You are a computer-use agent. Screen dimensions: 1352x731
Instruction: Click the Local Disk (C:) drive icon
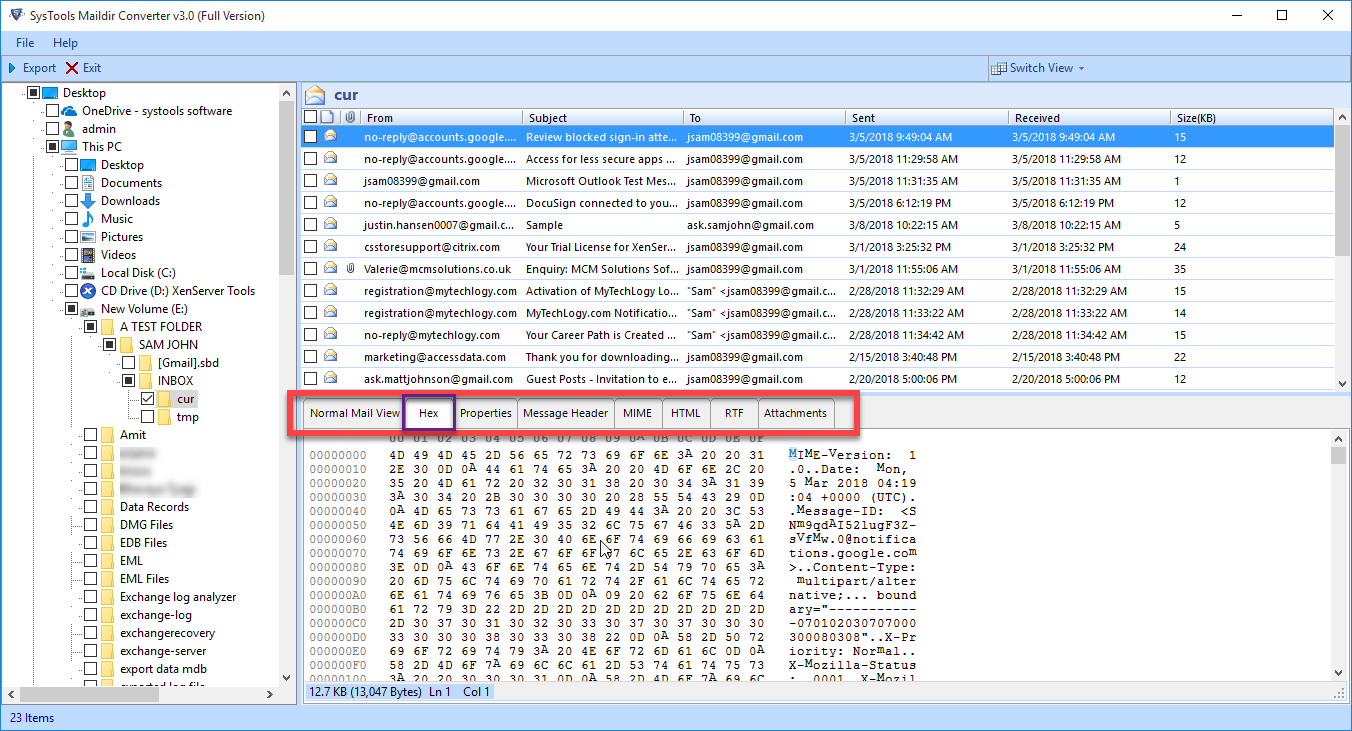[88, 273]
